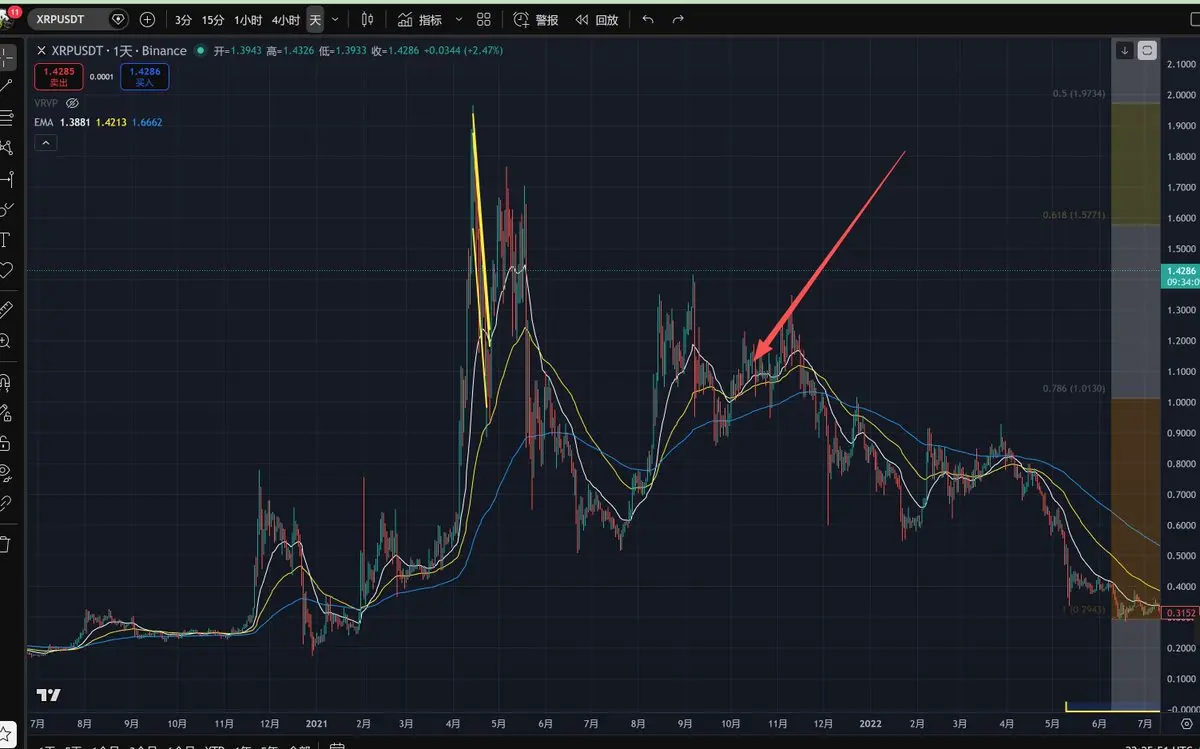Open the Fibonacci retracement tool group

[5, 117]
